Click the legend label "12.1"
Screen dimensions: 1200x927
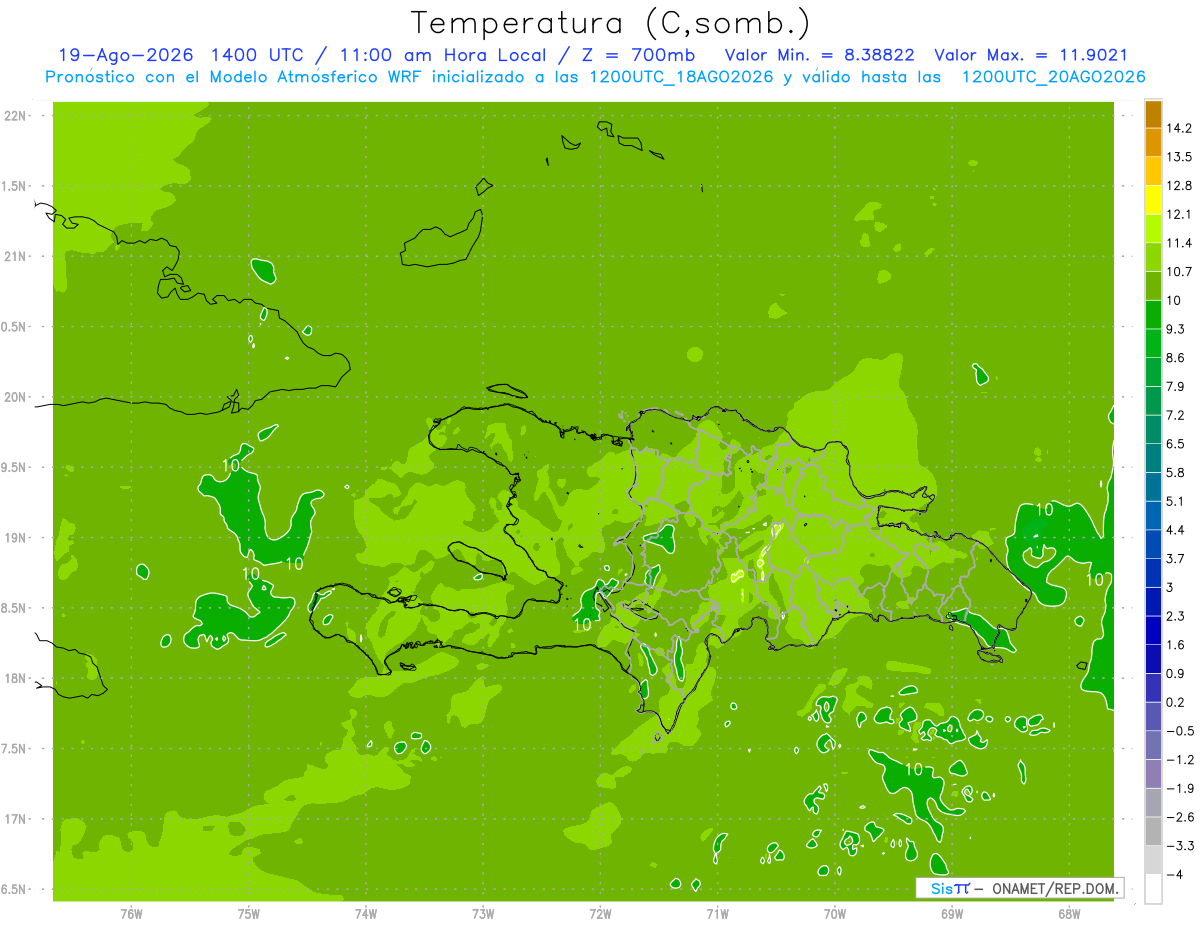[1180, 214]
